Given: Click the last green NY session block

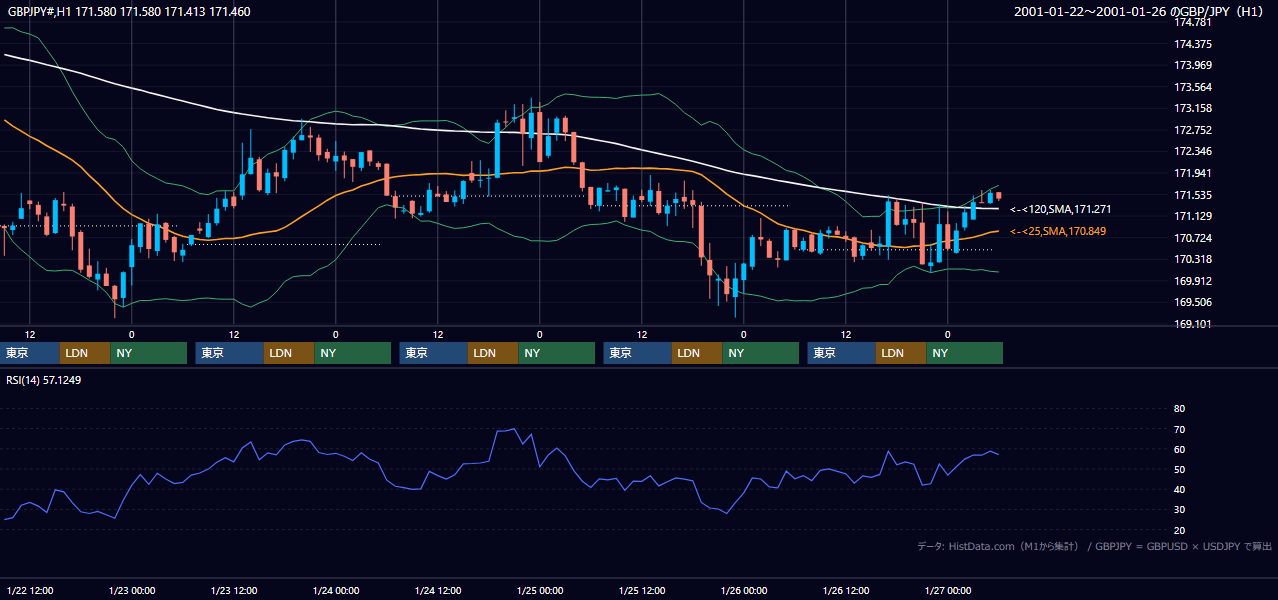Looking at the screenshot, I should point(964,353).
